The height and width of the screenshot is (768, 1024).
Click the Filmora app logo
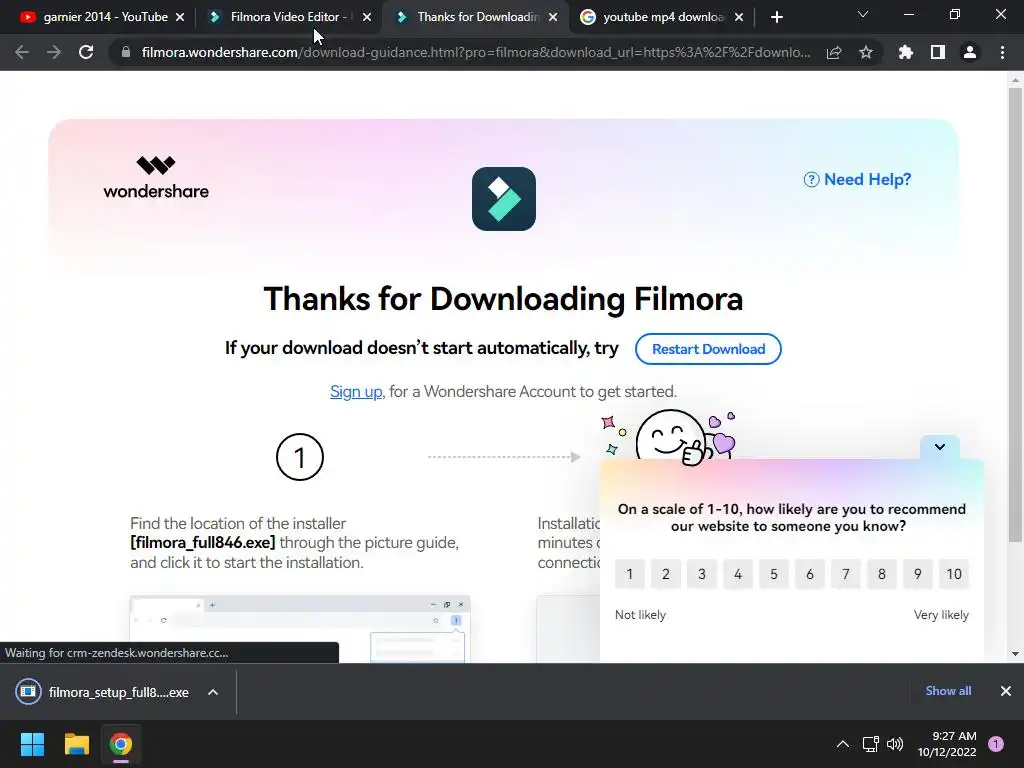point(504,199)
